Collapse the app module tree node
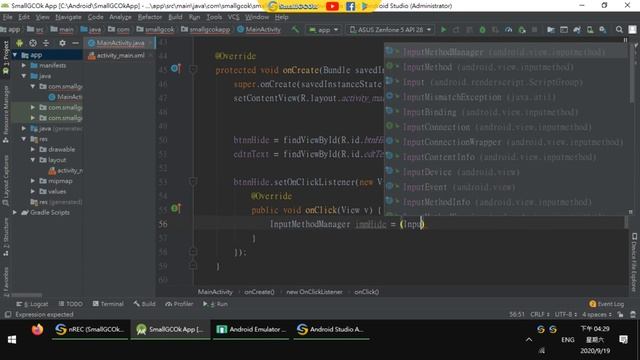This screenshot has height=360, width=640. [15, 55]
